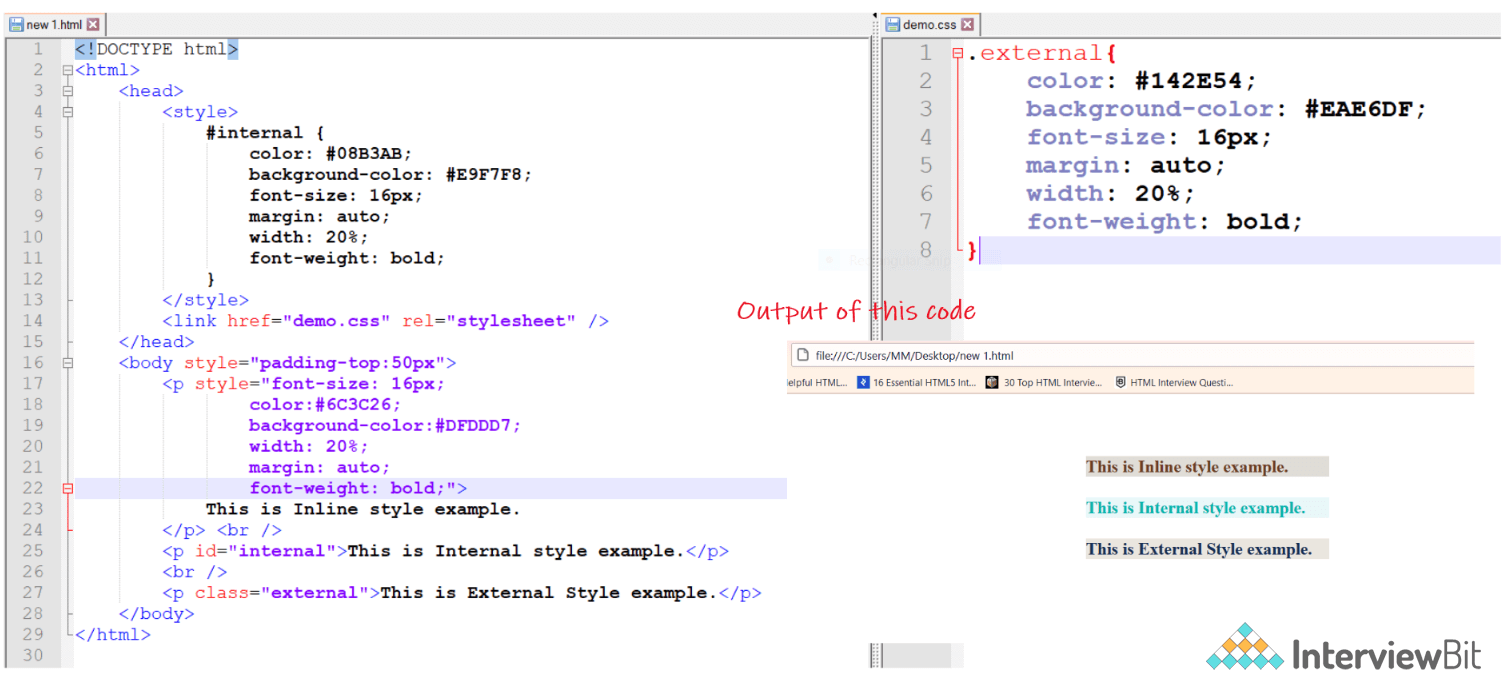This screenshot has height=694, width=1504.
Task: Collapse the .external rule fold in demo.css
Action: click(x=957, y=53)
